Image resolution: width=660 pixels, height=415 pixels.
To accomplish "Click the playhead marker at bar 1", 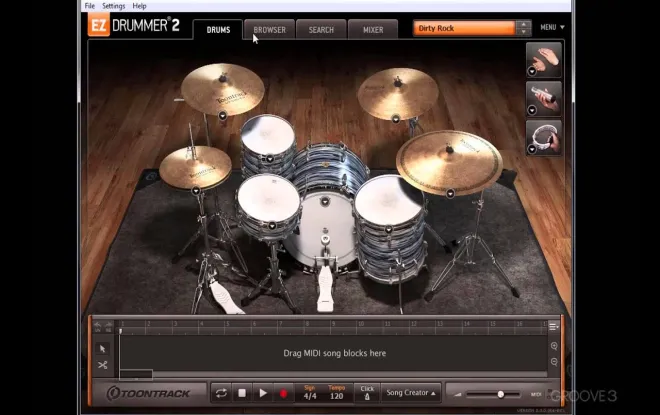I will pyautogui.click(x=120, y=331).
